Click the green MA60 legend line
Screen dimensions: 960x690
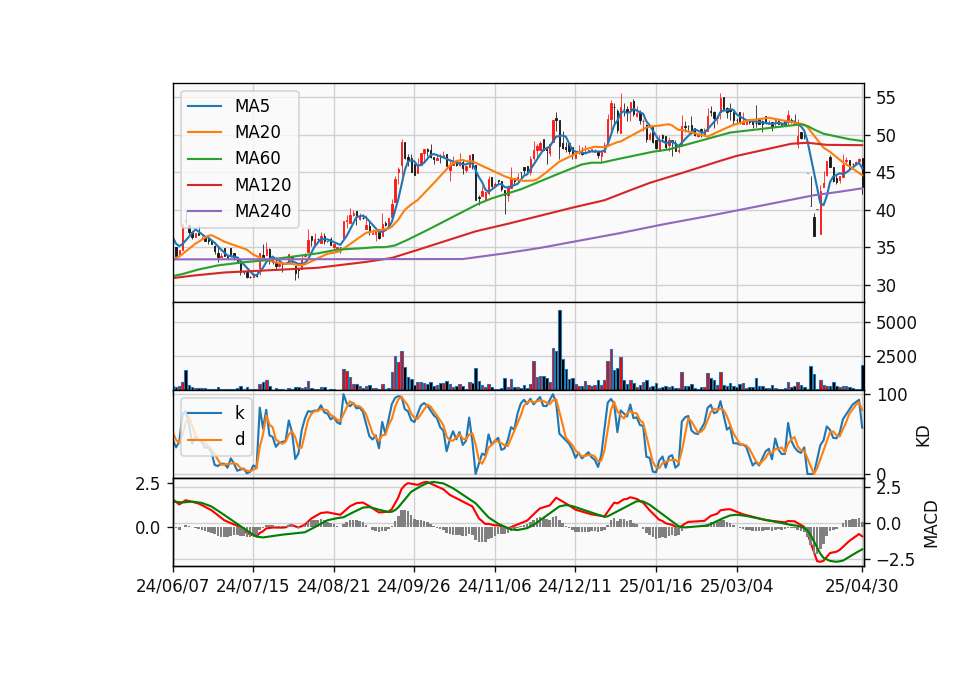pos(204,159)
